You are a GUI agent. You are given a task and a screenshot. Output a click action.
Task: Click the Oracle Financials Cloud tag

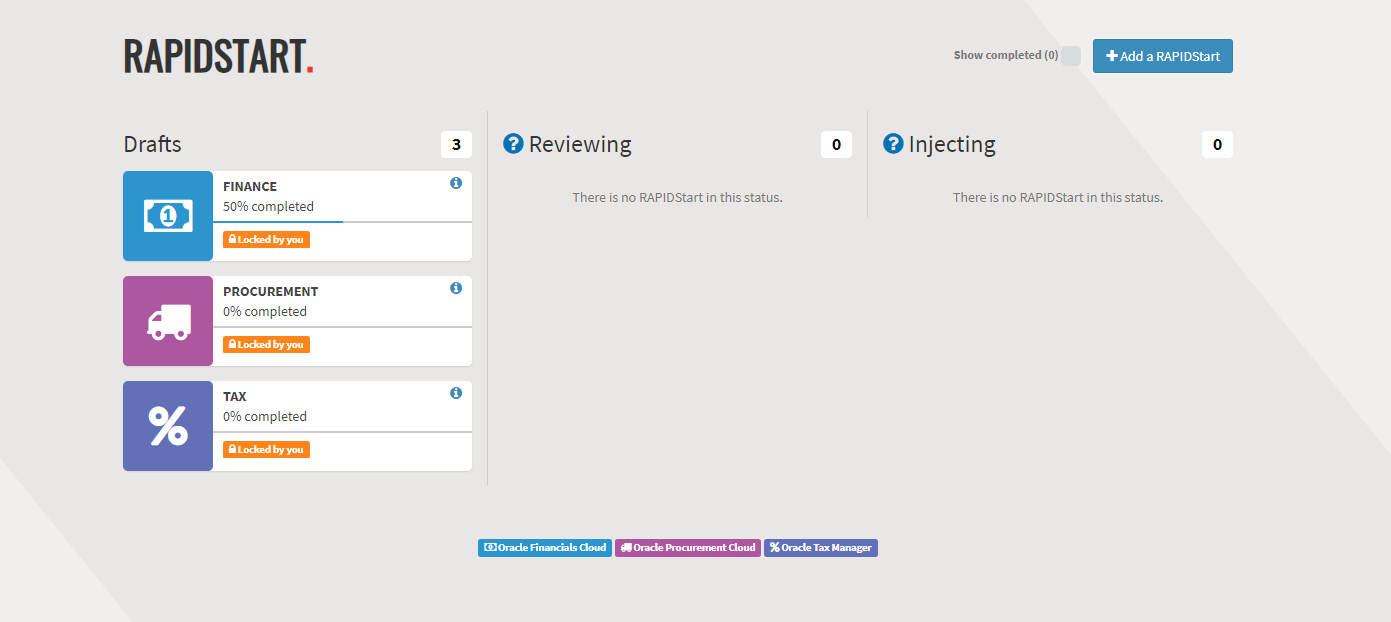click(544, 548)
